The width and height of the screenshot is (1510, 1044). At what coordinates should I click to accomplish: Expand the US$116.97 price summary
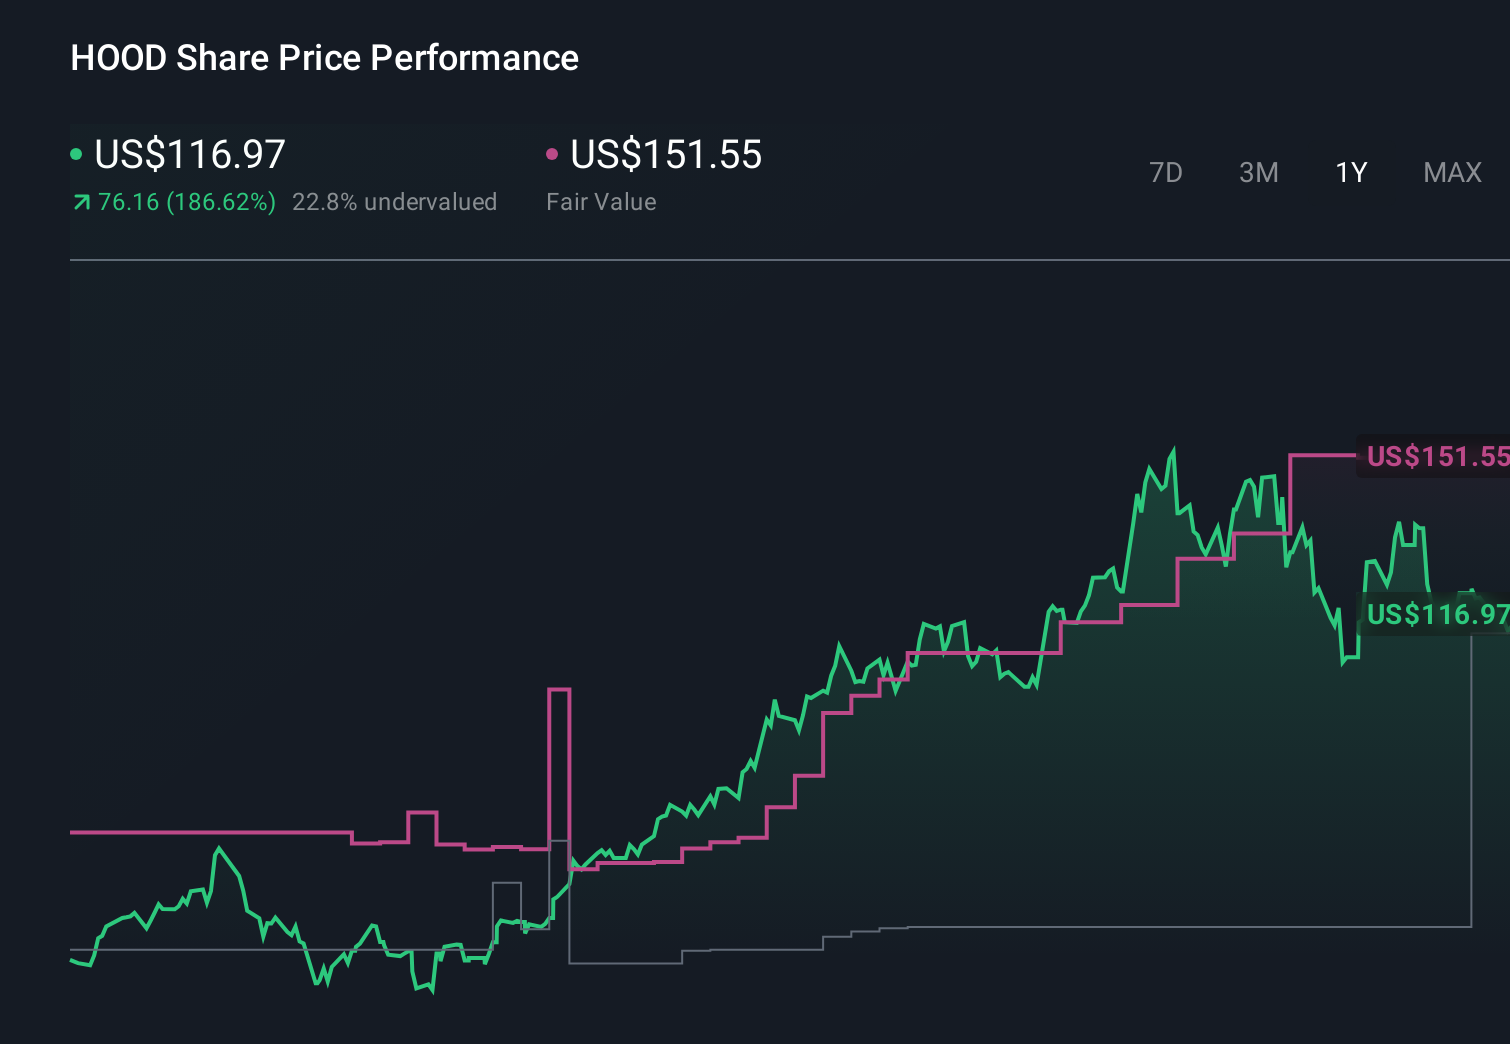tap(190, 155)
